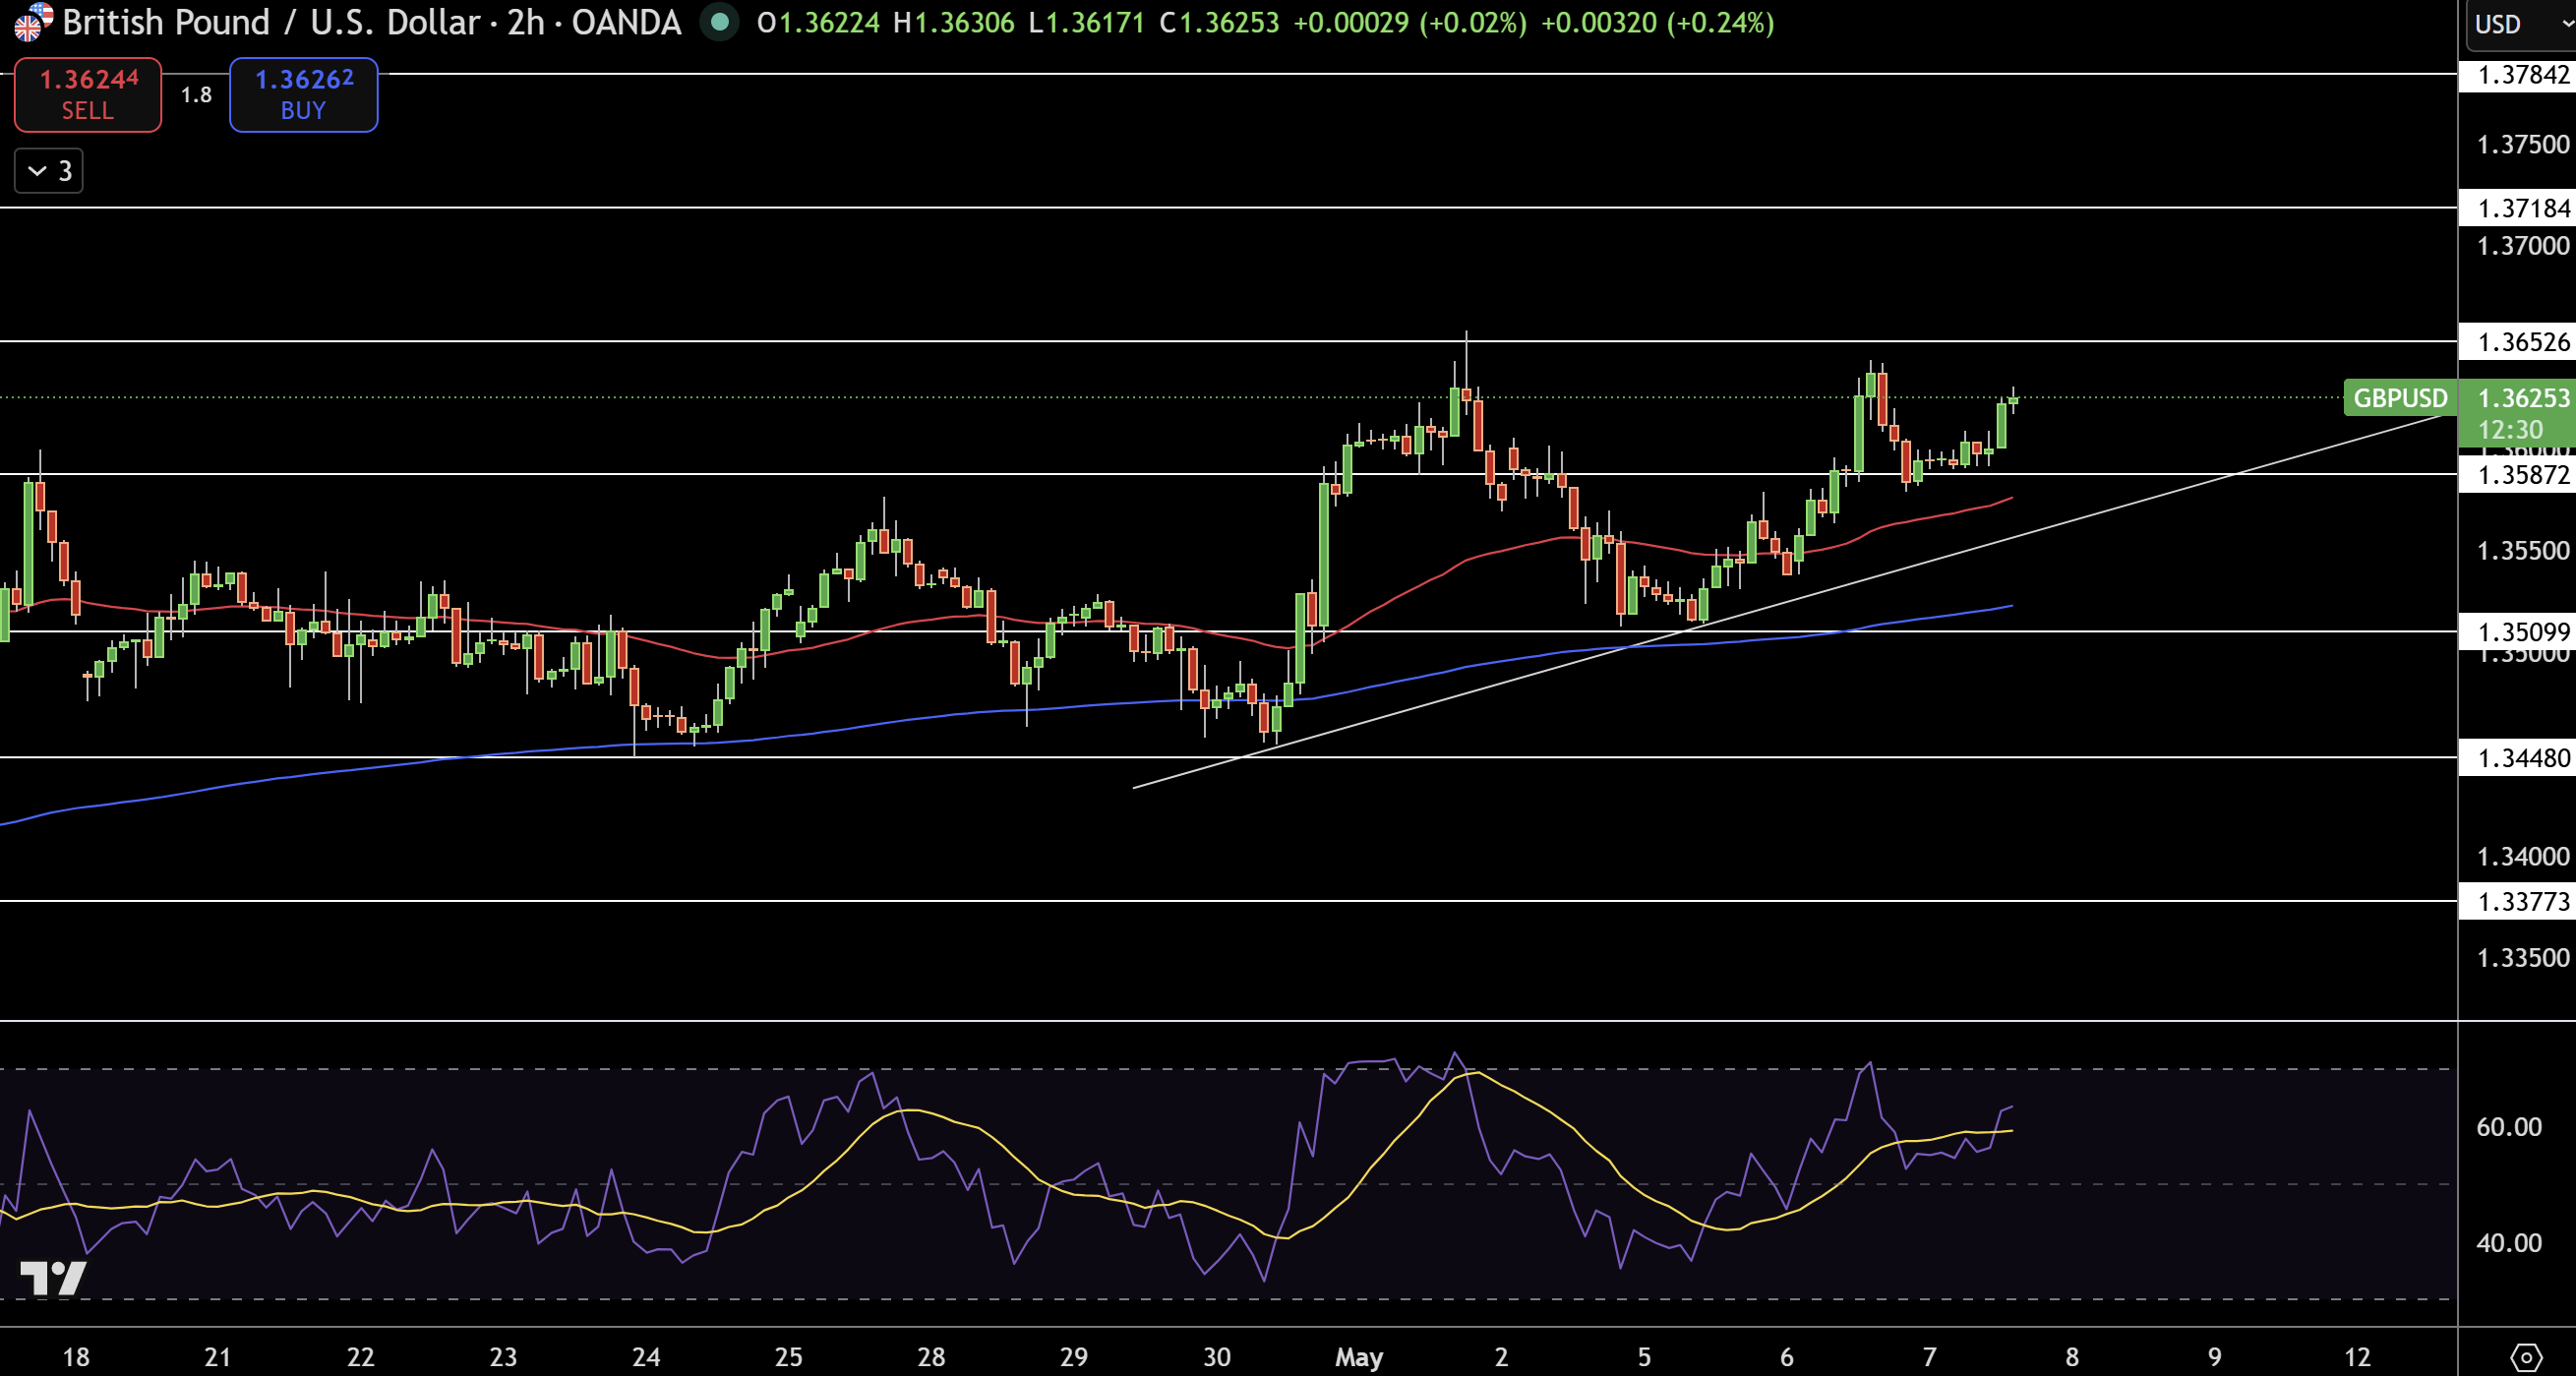Screen dimensions: 2576x1376
Task: Click the 2h timeframe in the title
Action: [x=525, y=22]
